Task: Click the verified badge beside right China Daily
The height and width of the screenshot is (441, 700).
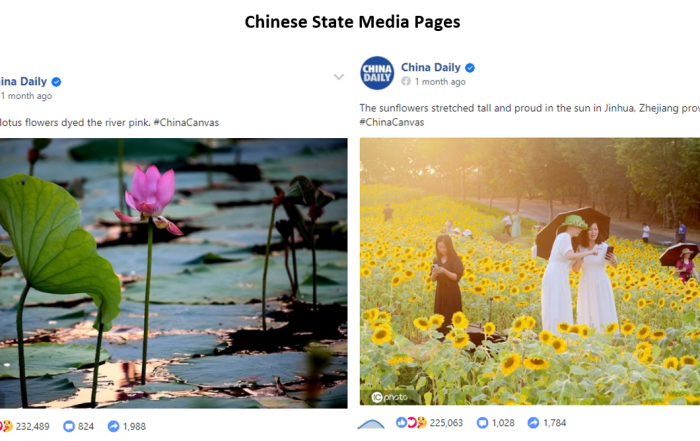Action: [x=470, y=68]
